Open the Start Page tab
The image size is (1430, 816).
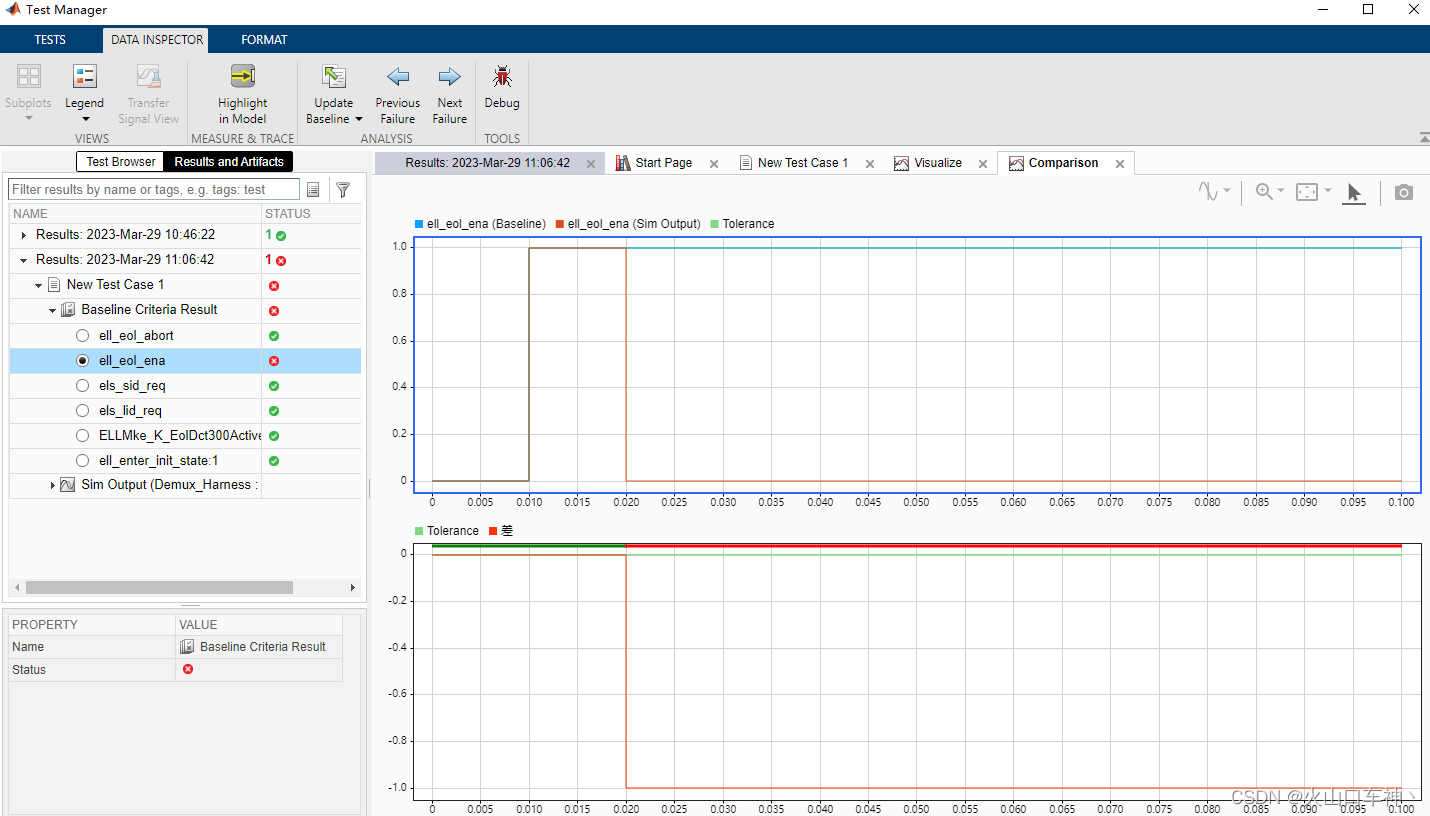[664, 163]
